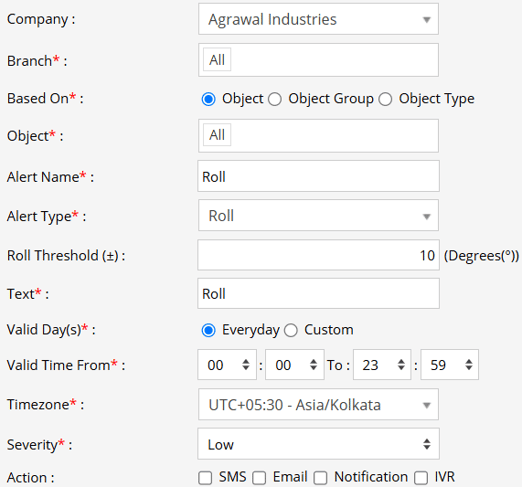
Task: Enable the SMS action checkbox
Action: 205,478
